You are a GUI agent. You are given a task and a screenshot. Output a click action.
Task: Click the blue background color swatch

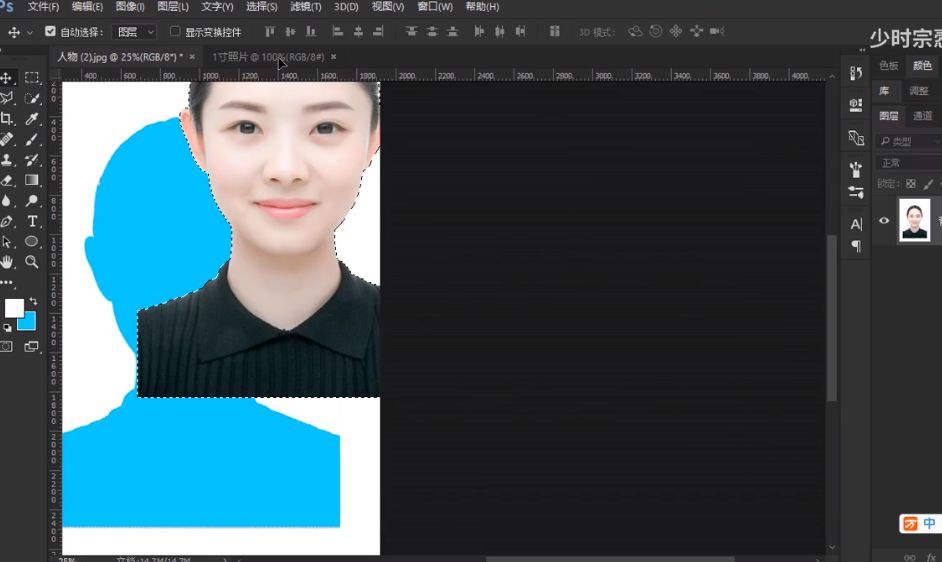click(30, 325)
